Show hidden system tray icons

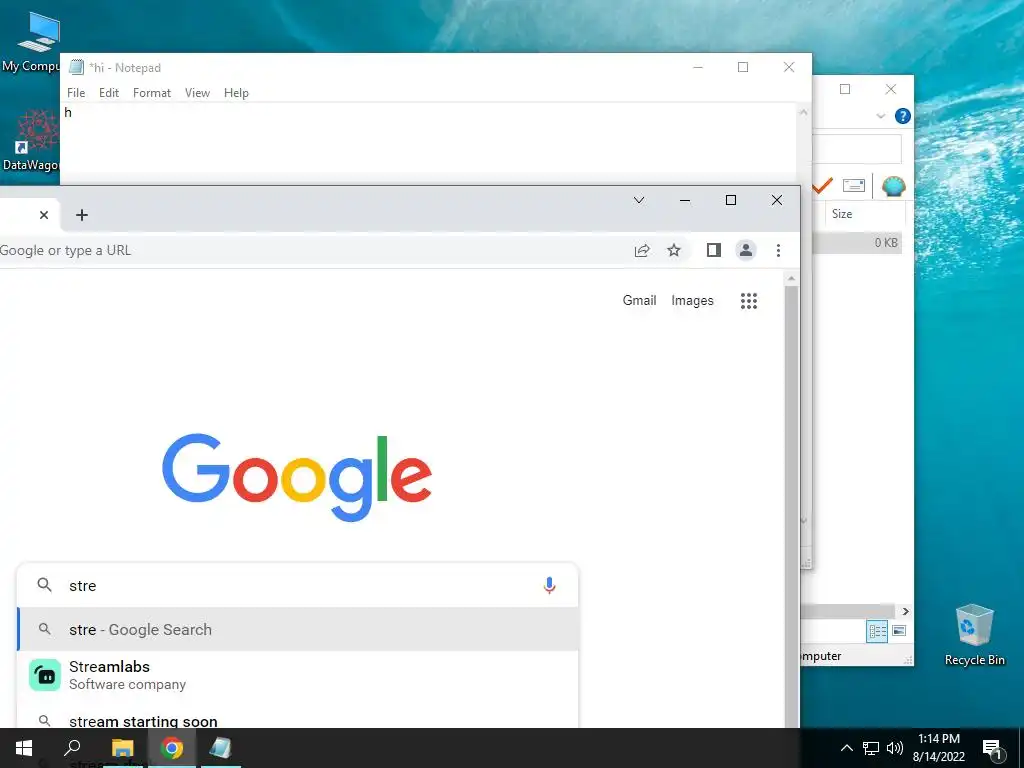click(x=846, y=748)
